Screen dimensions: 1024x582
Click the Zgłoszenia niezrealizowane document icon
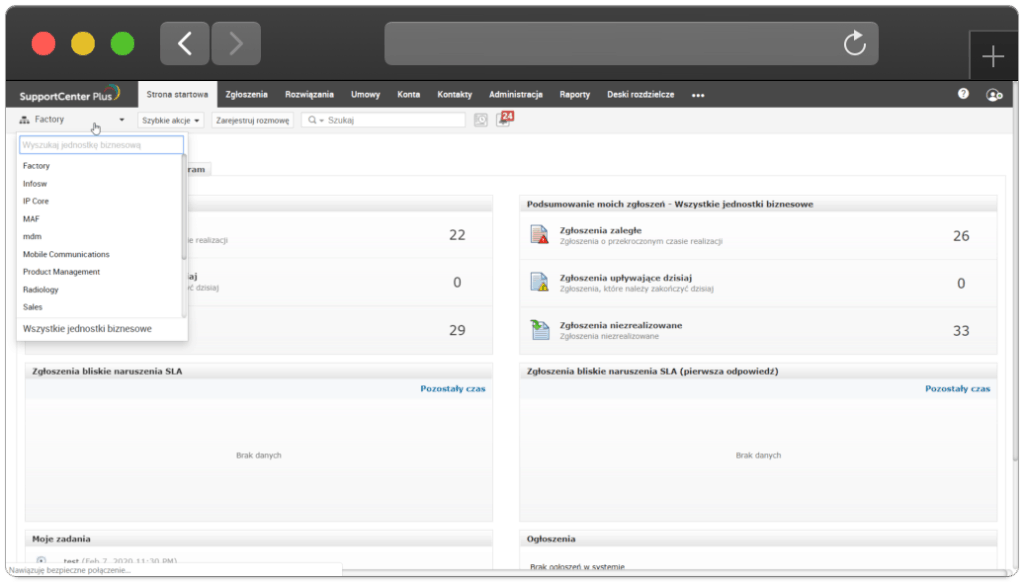click(x=539, y=329)
